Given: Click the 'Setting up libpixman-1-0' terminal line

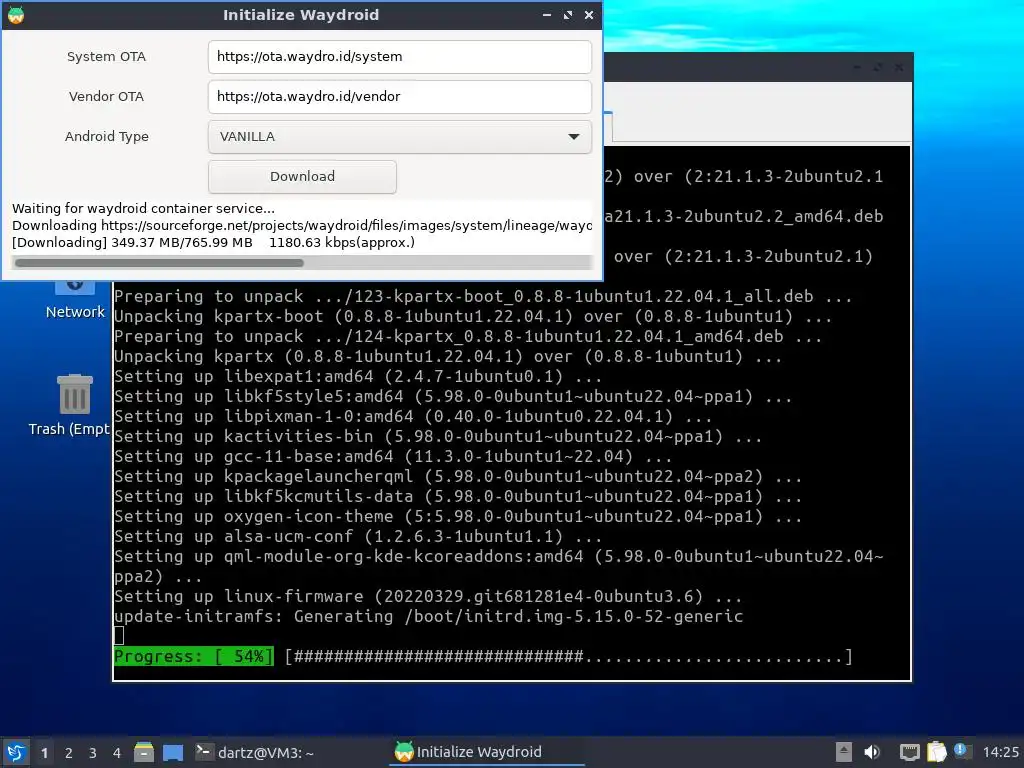Looking at the screenshot, I should click(x=413, y=417).
